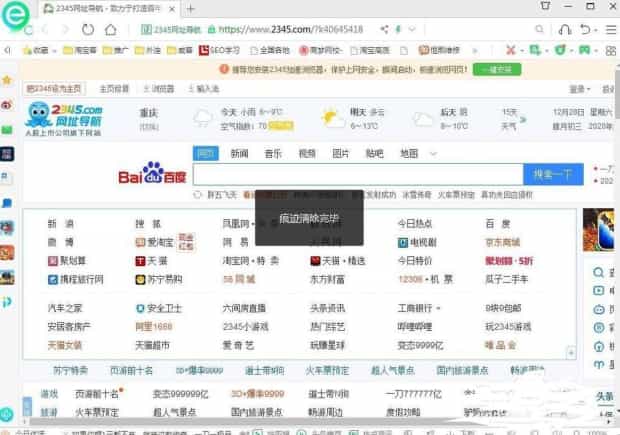Expand the 收藏 dropdown arrow
This screenshot has height=435, width=620.
click(x=54, y=51)
